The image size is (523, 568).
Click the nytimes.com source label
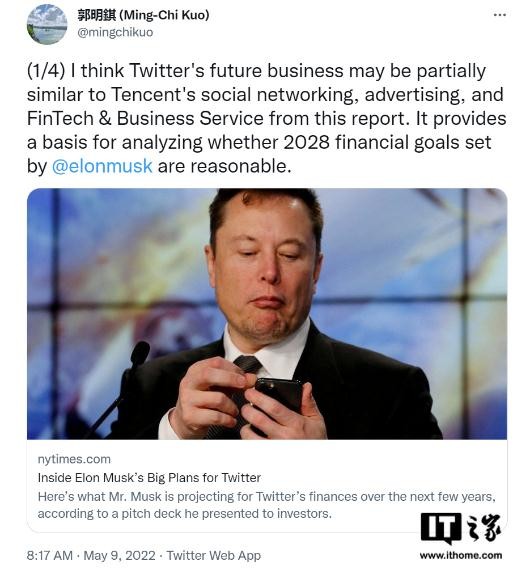[x=74, y=459]
